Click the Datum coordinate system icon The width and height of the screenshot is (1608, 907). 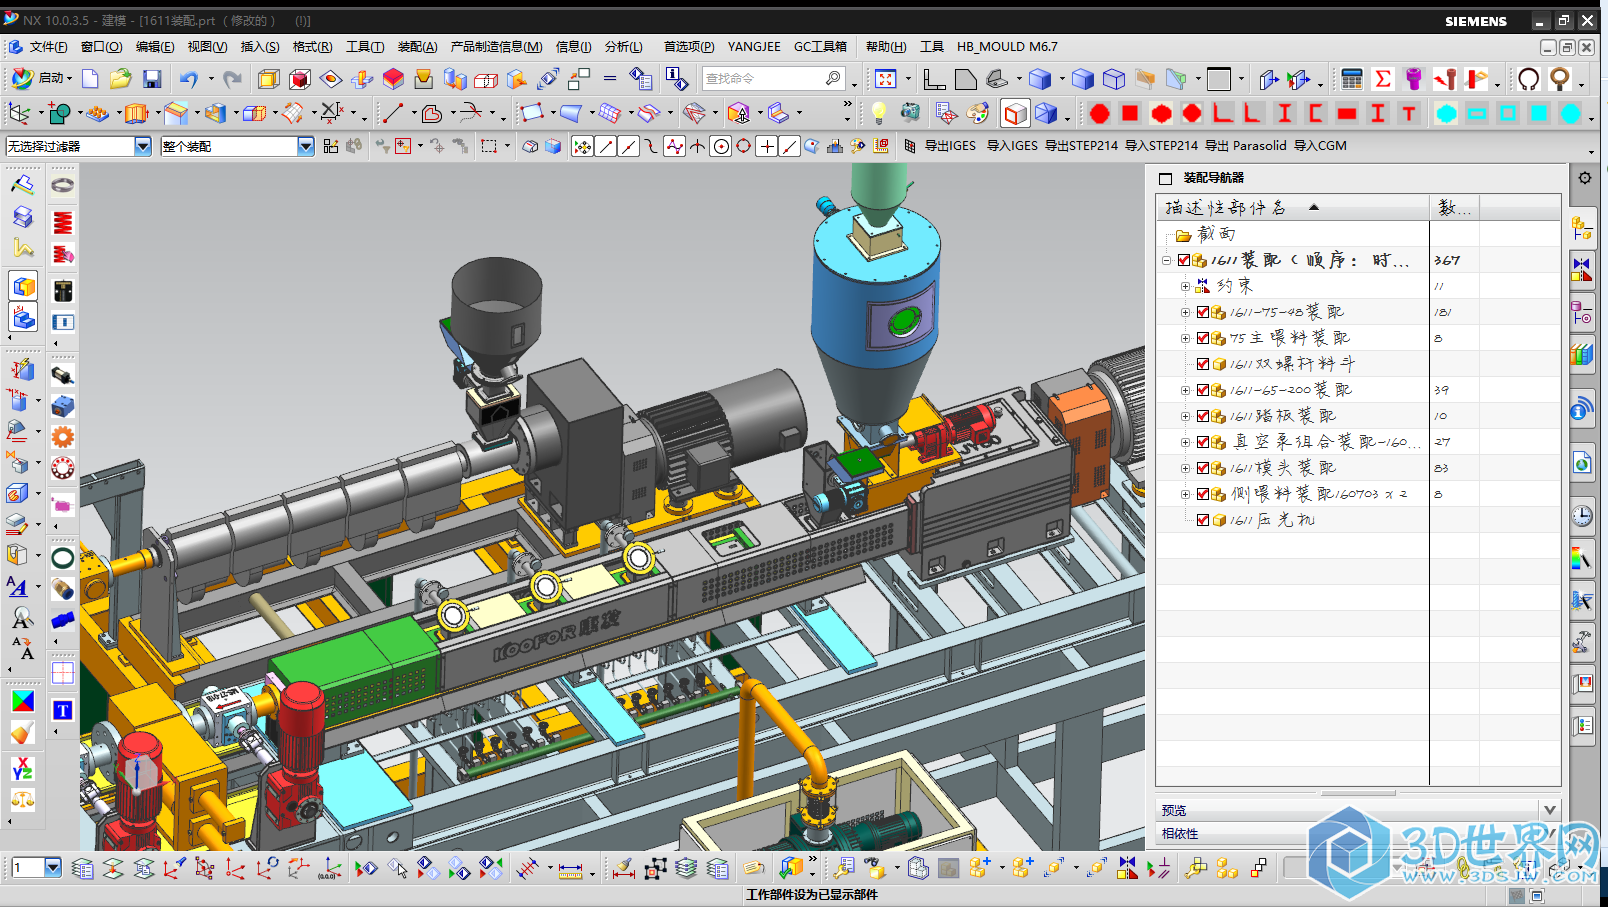[x=18, y=113]
